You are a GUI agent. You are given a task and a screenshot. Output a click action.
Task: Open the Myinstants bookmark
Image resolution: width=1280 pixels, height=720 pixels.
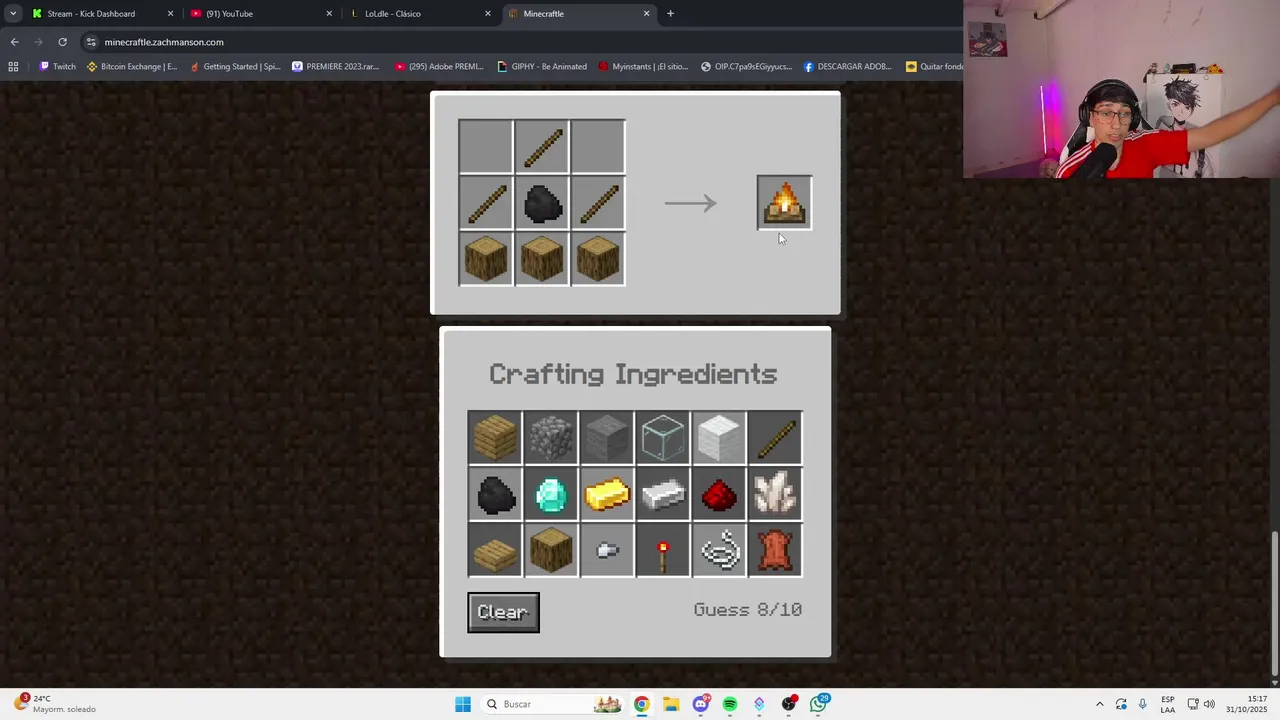pos(643,67)
